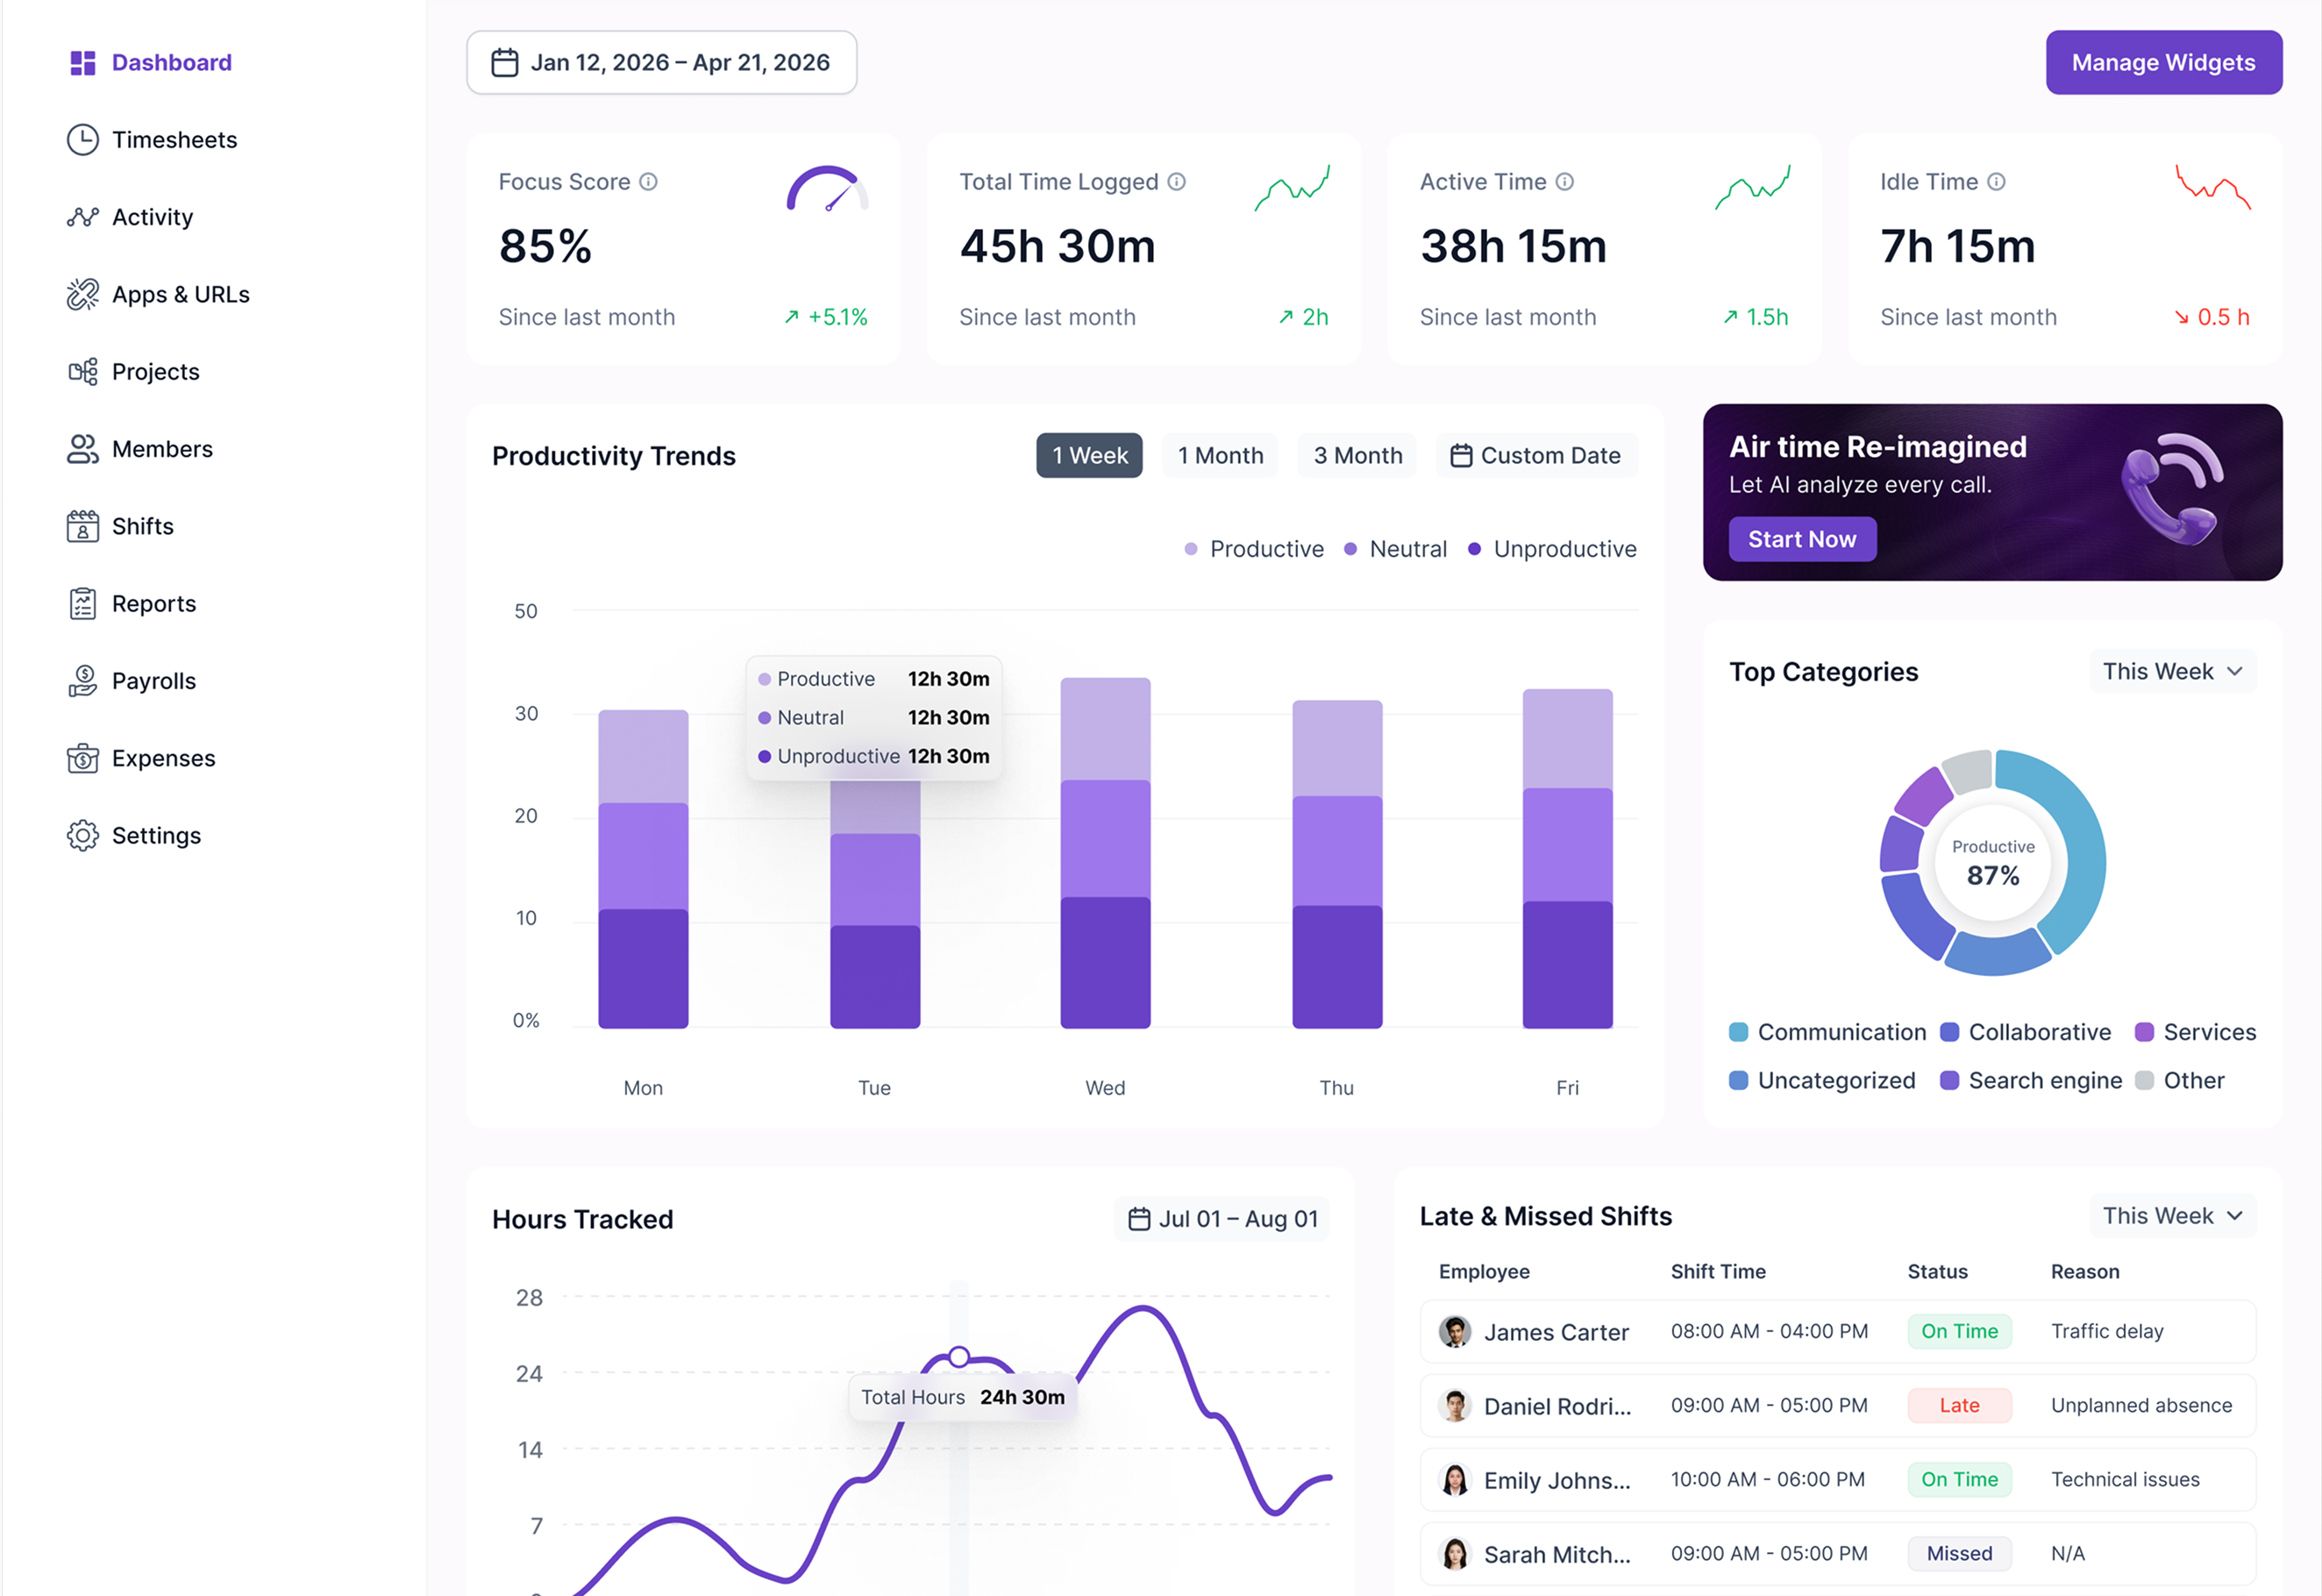This screenshot has height=1596, width=2322.
Task: Open the Top Categories This Week dropdown
Action: [2172, 672]
